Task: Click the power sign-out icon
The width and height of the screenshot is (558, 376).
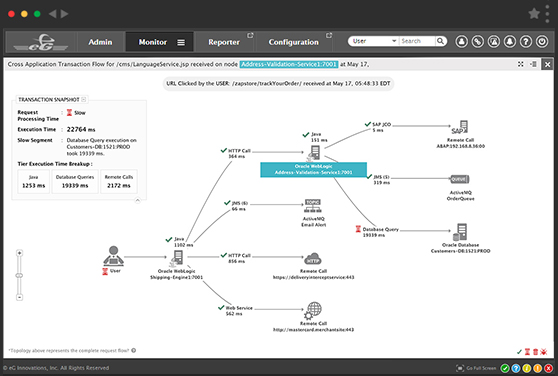Action: [542, 42]
